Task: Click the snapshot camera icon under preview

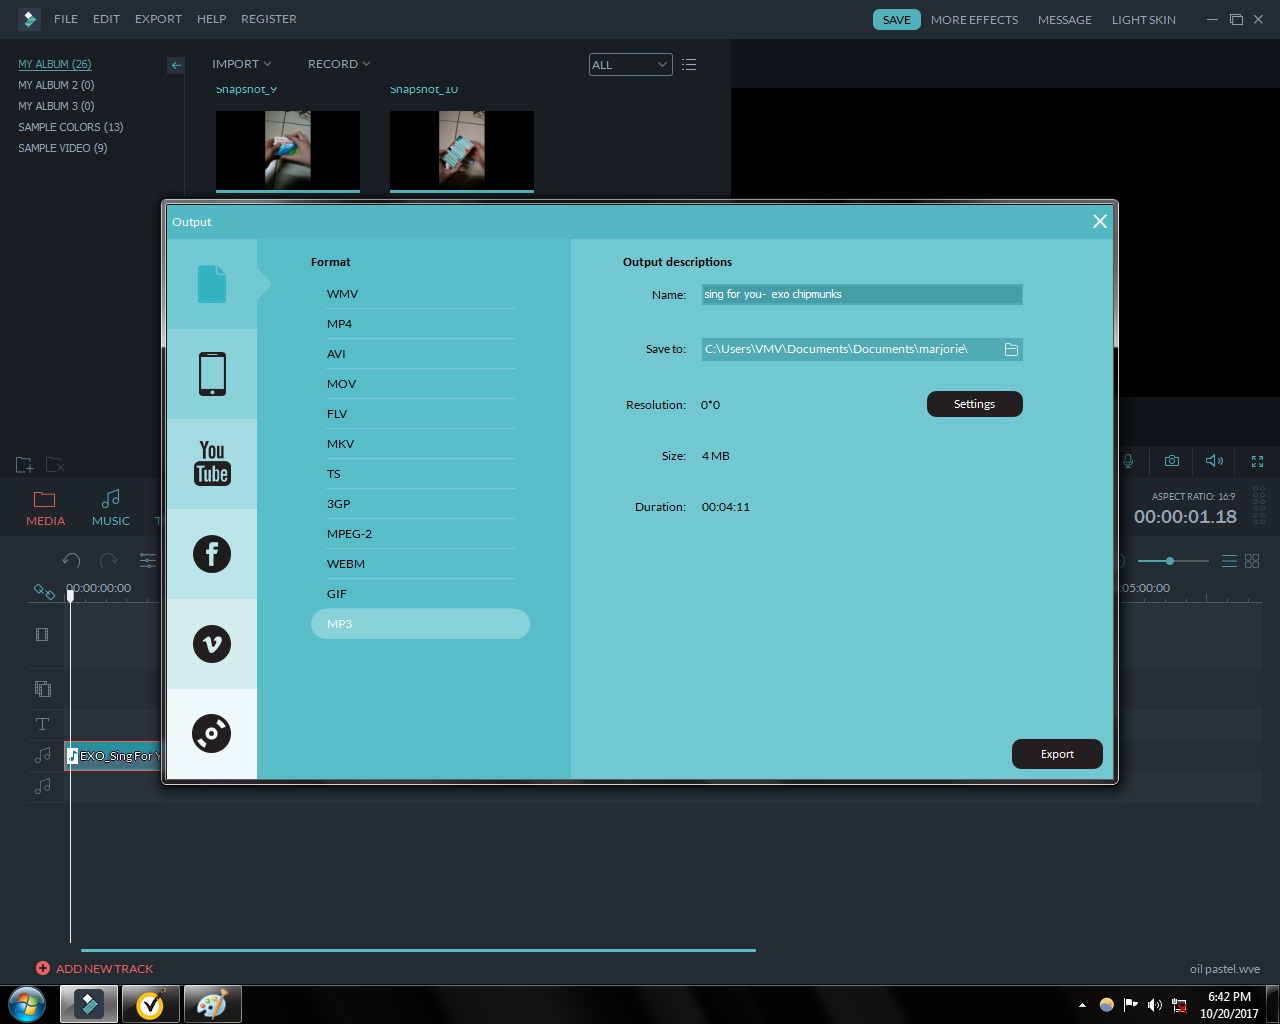Action: (1172, 461)
